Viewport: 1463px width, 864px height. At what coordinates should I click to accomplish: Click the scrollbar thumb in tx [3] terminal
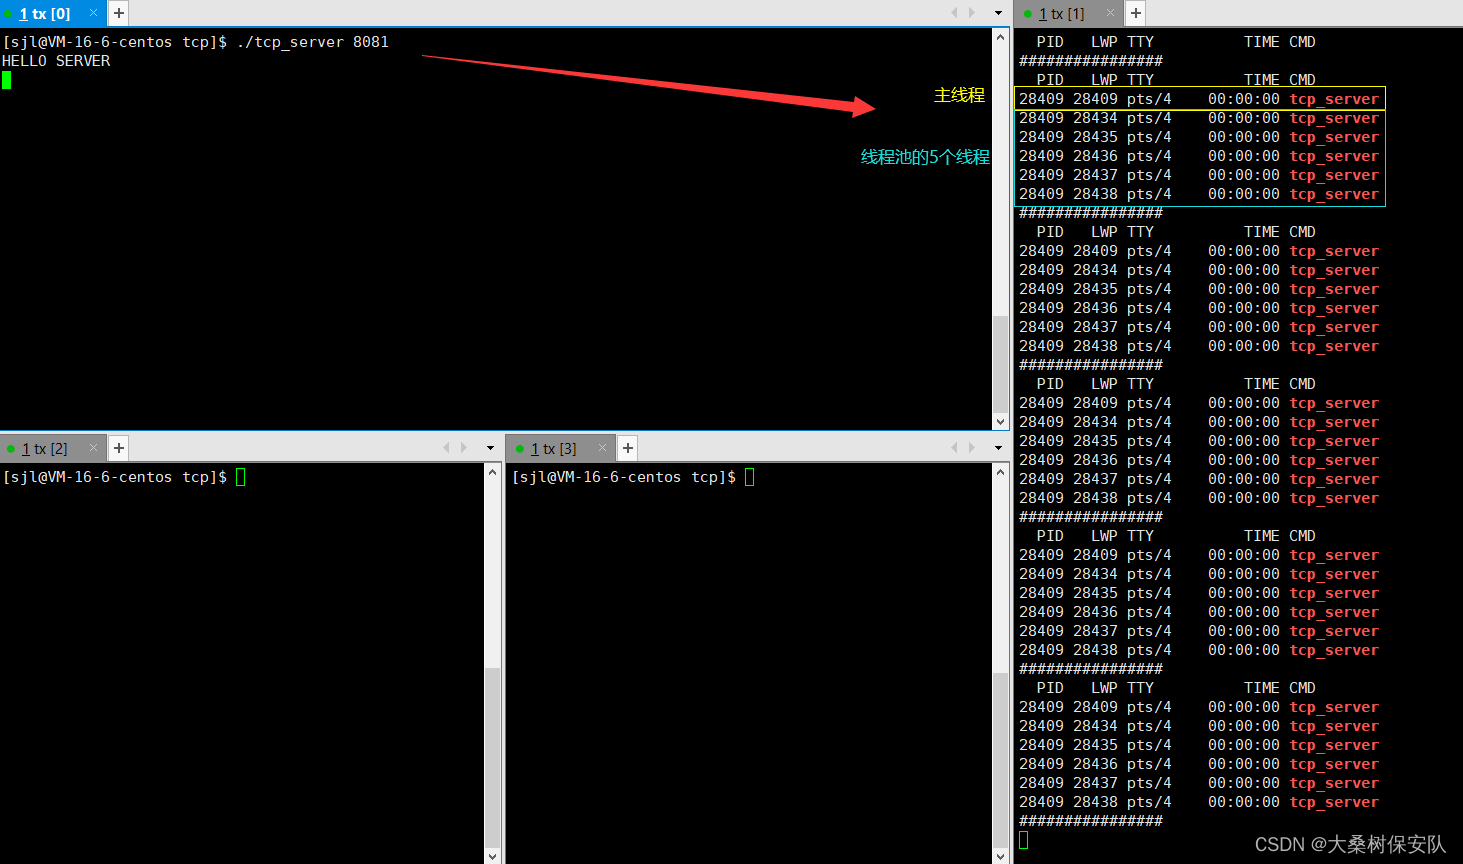tap(1001, 760)
